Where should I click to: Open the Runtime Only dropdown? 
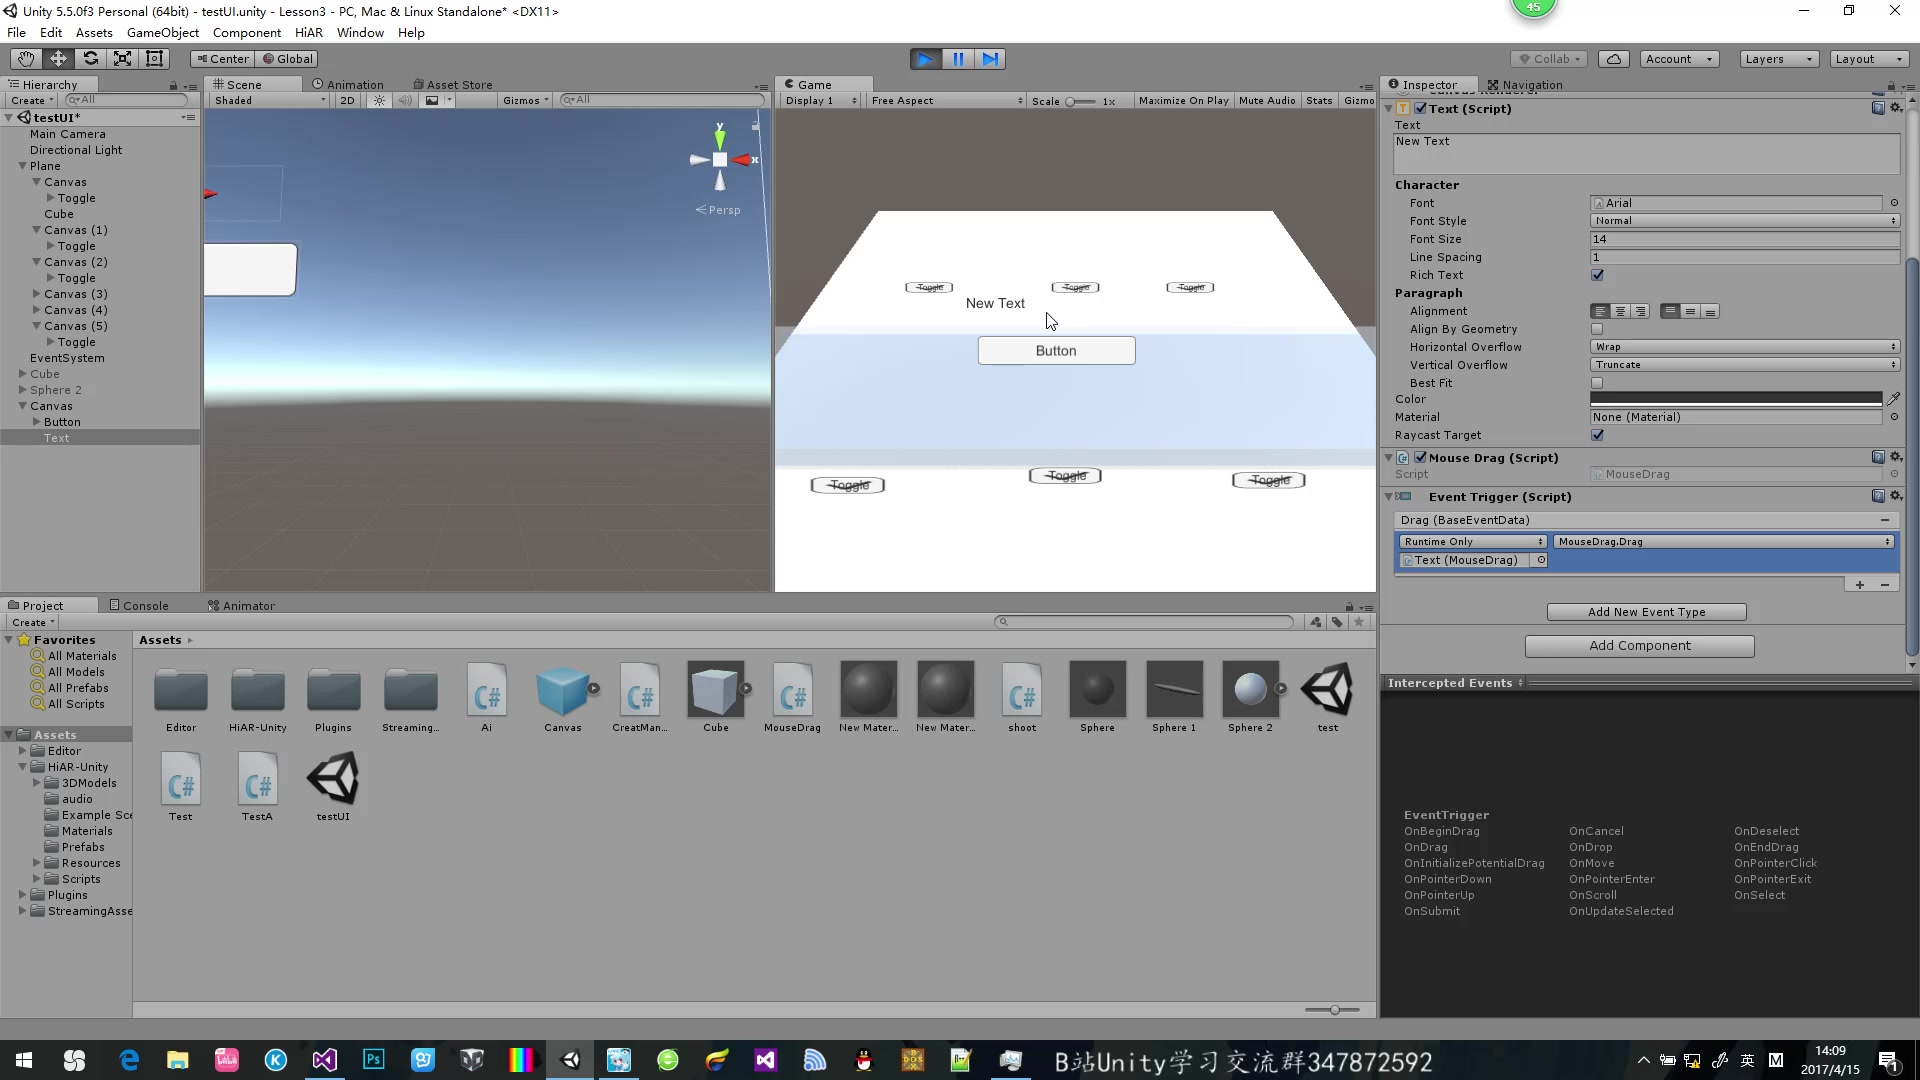coord(1473,542)
